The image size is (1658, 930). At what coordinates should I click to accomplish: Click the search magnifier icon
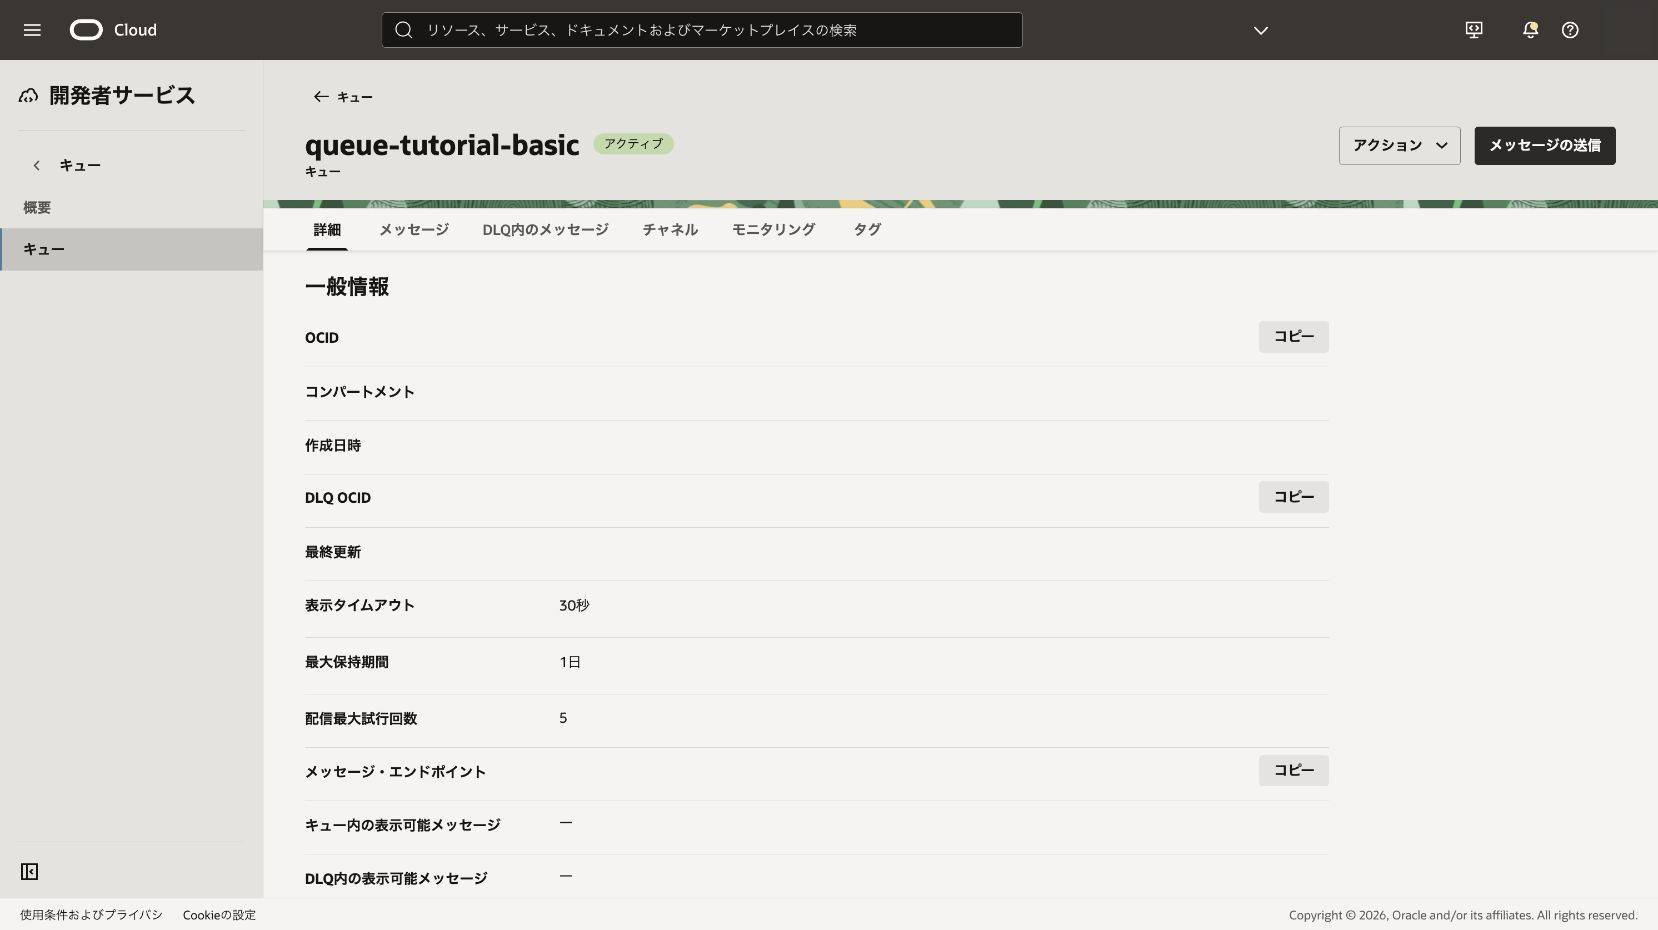tap(404, 30)
